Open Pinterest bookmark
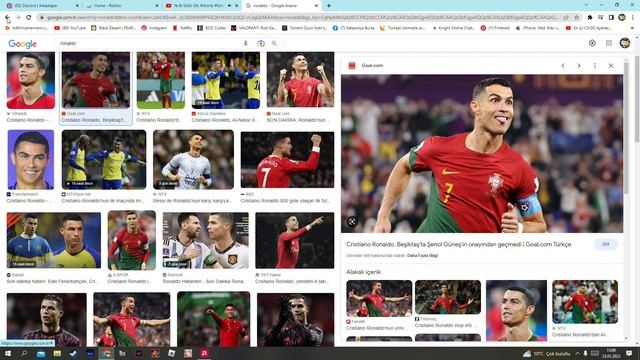Image resolution: width=640 pixels, height=360 pixels. (x=496, y=28)
